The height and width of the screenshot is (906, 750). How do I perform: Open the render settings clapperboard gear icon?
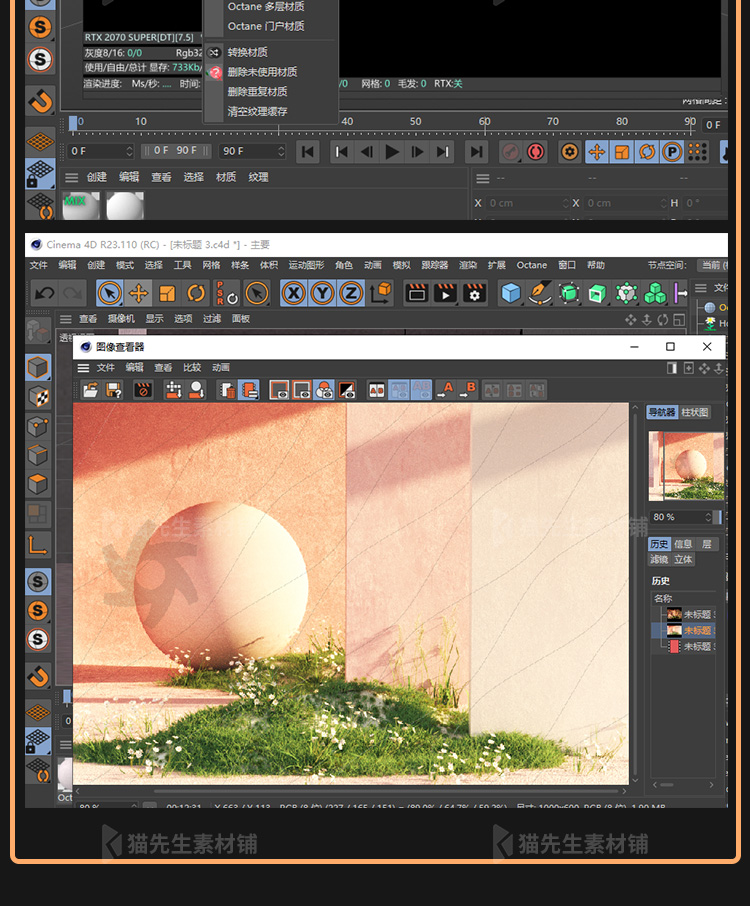point(475,293)
